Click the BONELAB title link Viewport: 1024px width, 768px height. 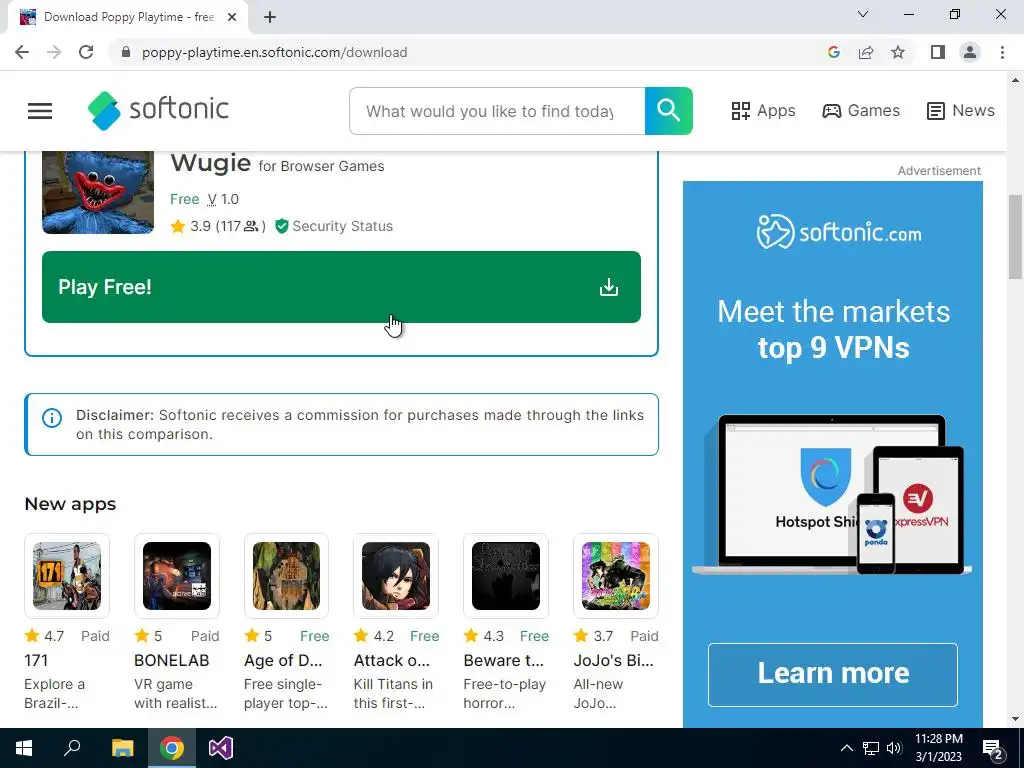(x=172, y=660)
